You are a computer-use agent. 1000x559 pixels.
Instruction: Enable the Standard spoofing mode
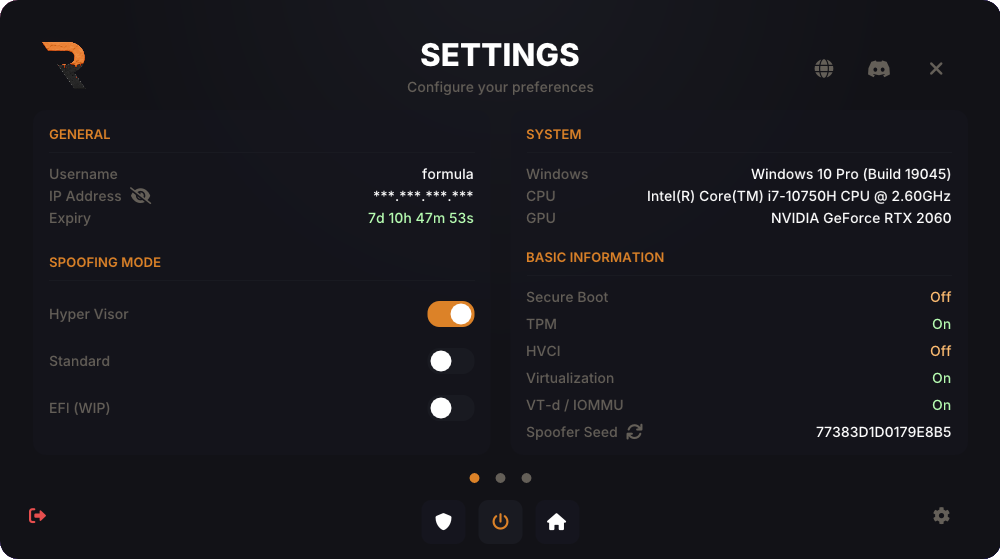point(451,361)
